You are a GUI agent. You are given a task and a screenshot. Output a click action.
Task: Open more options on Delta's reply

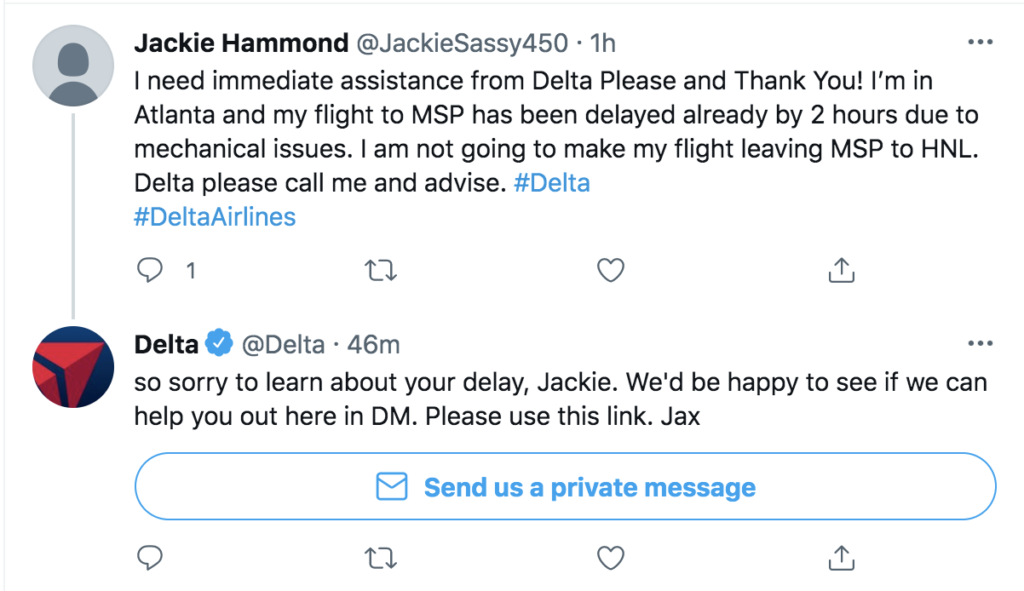(978, 343)
